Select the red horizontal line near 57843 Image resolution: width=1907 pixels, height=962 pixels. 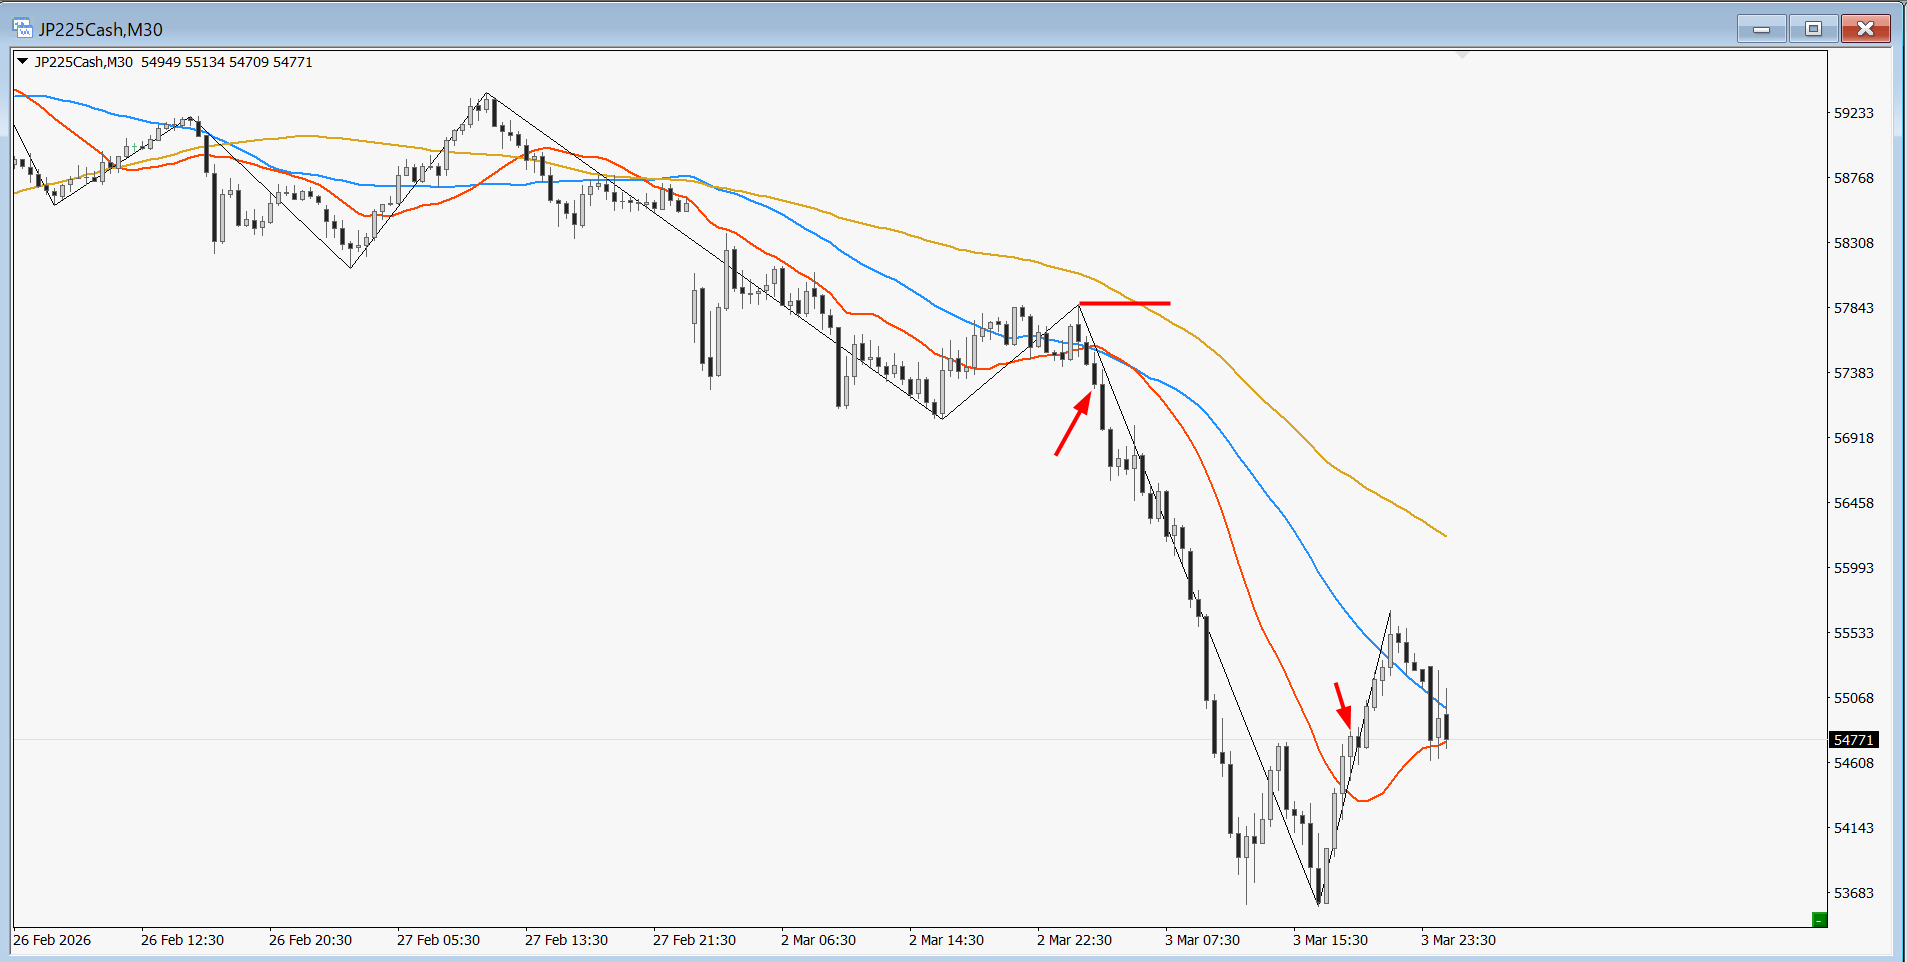coord(1124,303)
